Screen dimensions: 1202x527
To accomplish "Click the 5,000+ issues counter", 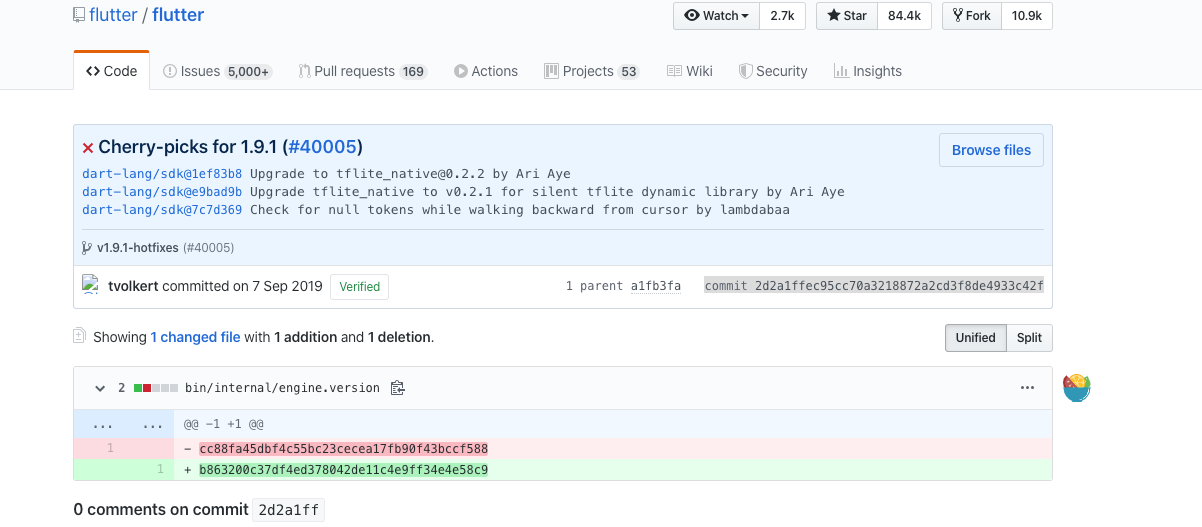I will click(248, 72).
